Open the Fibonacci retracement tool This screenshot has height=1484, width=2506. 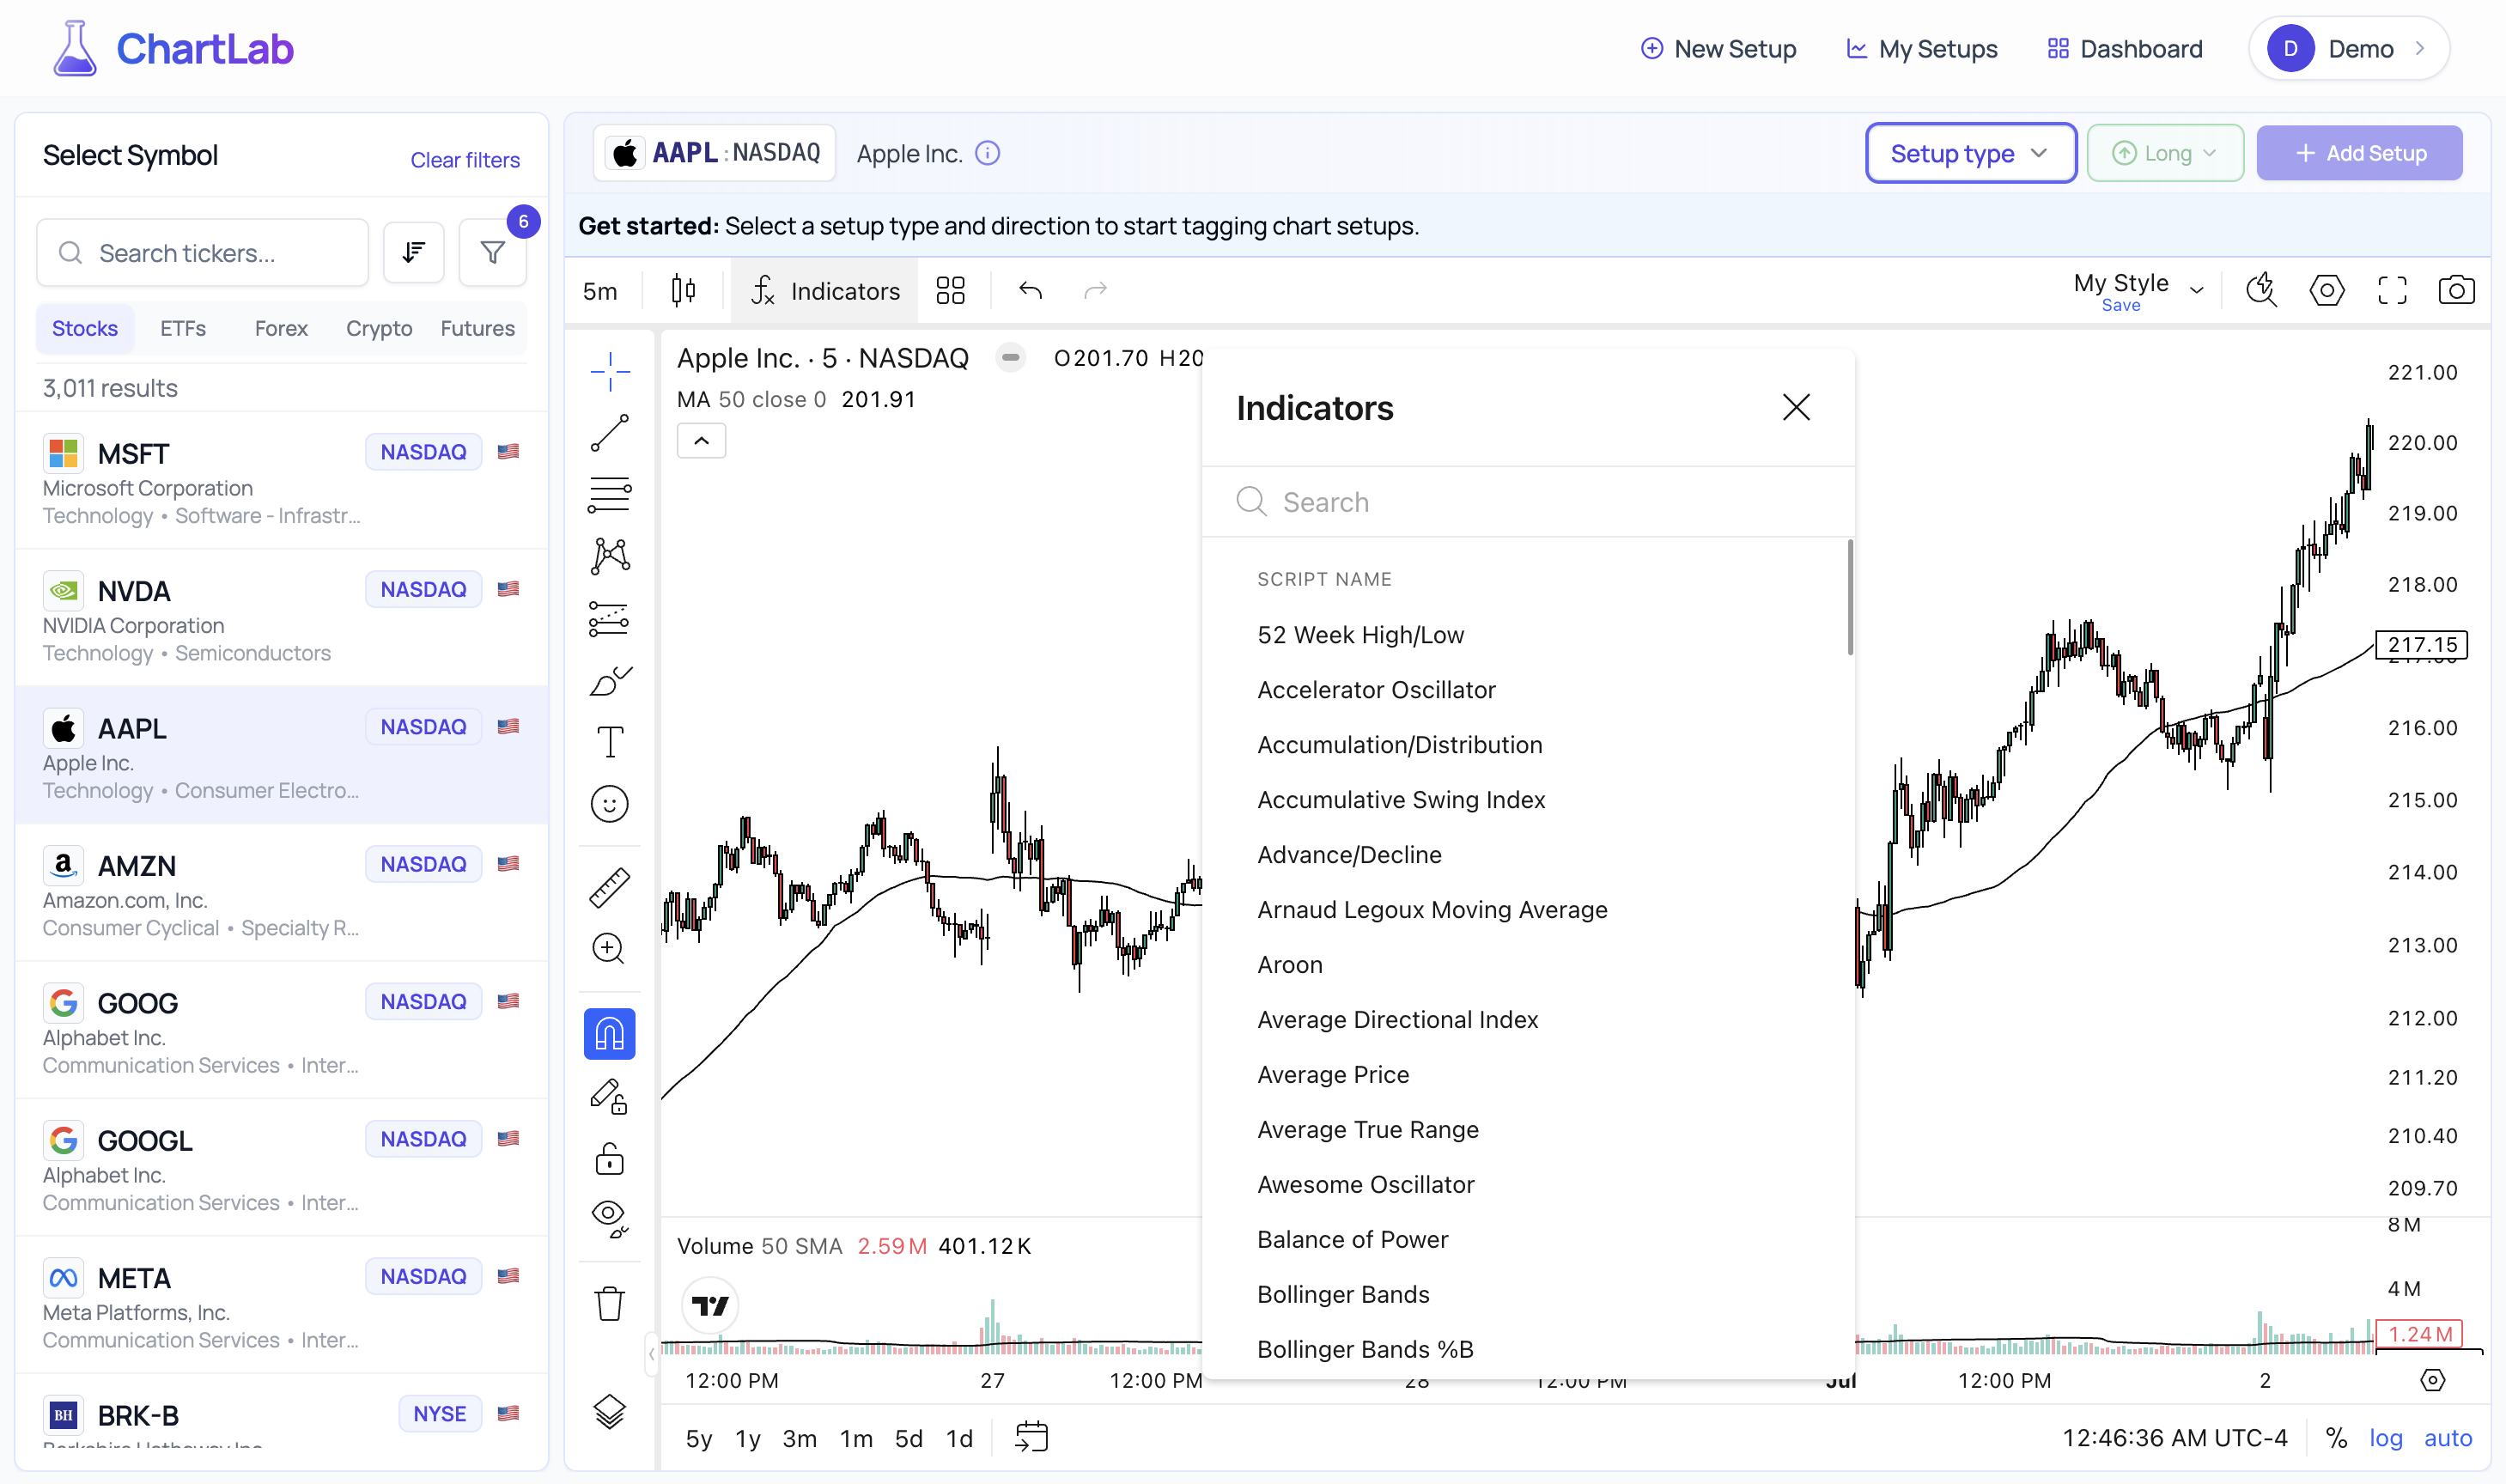[x=609, y=495]
